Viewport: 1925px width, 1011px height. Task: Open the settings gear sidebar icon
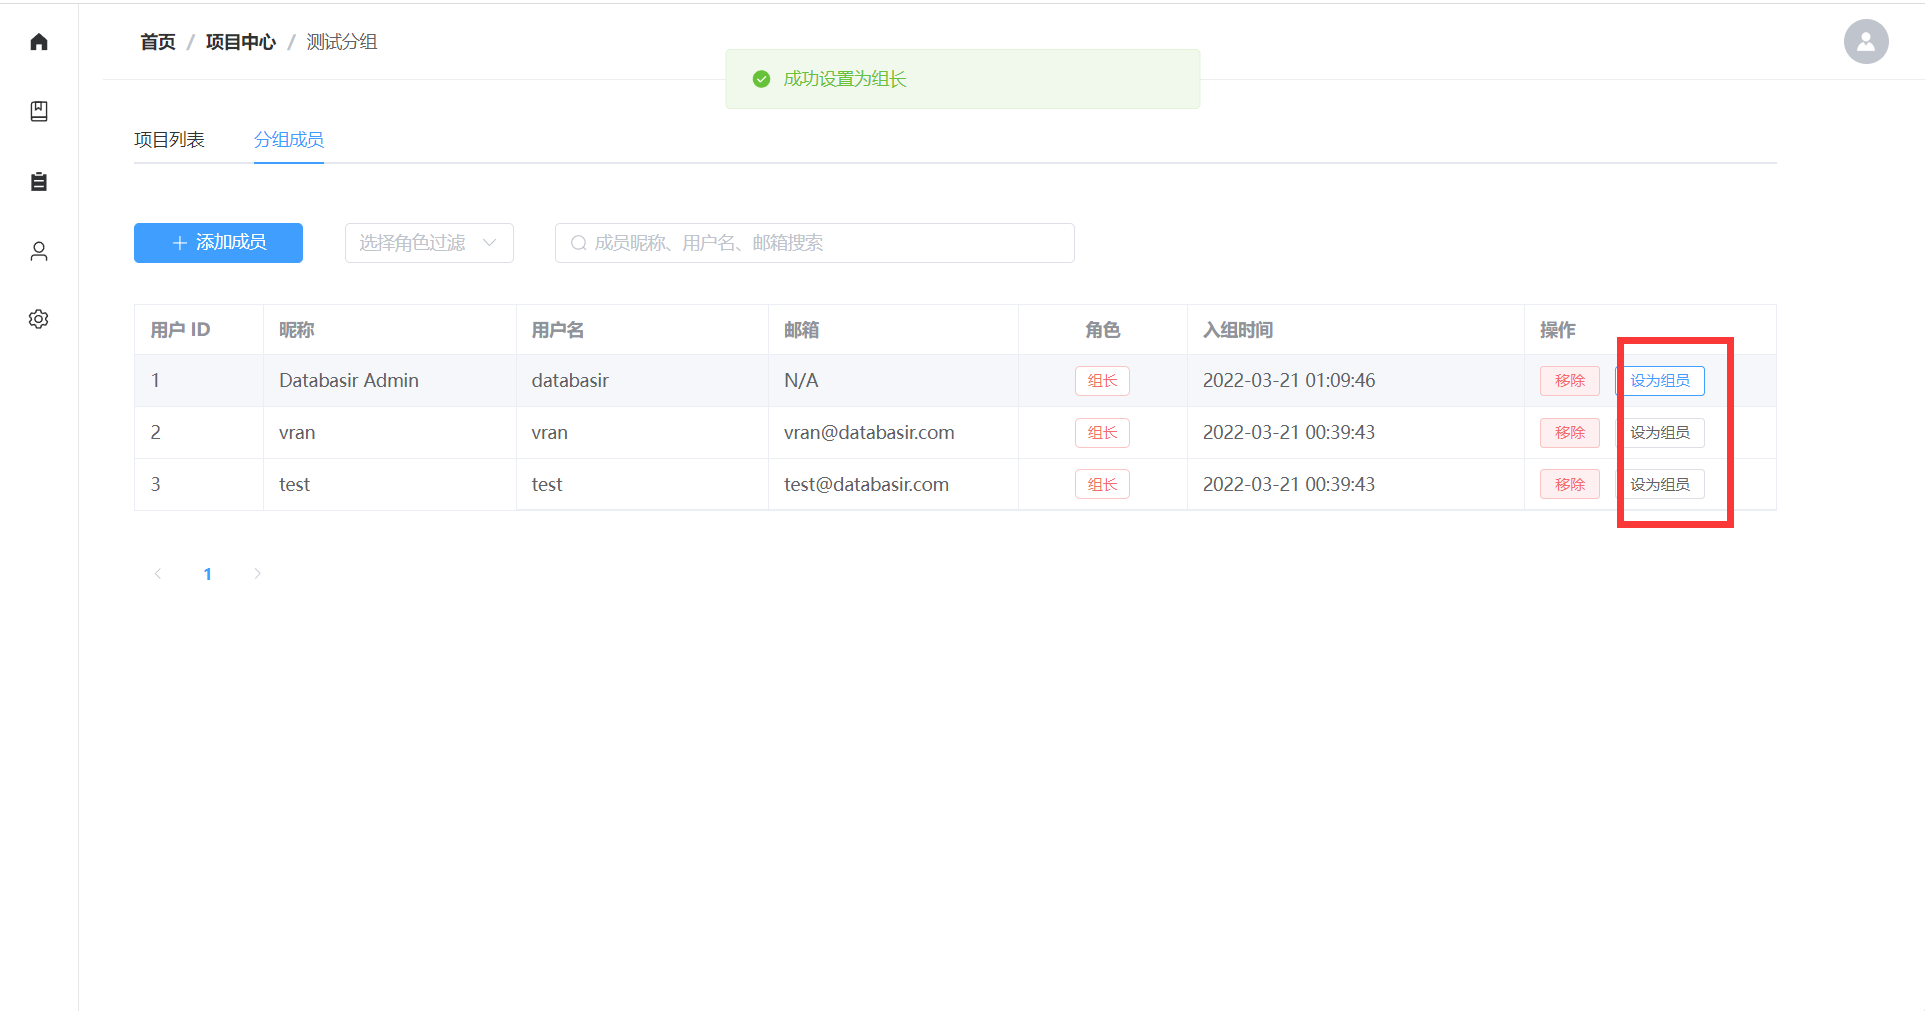click(x=39, y=319)
